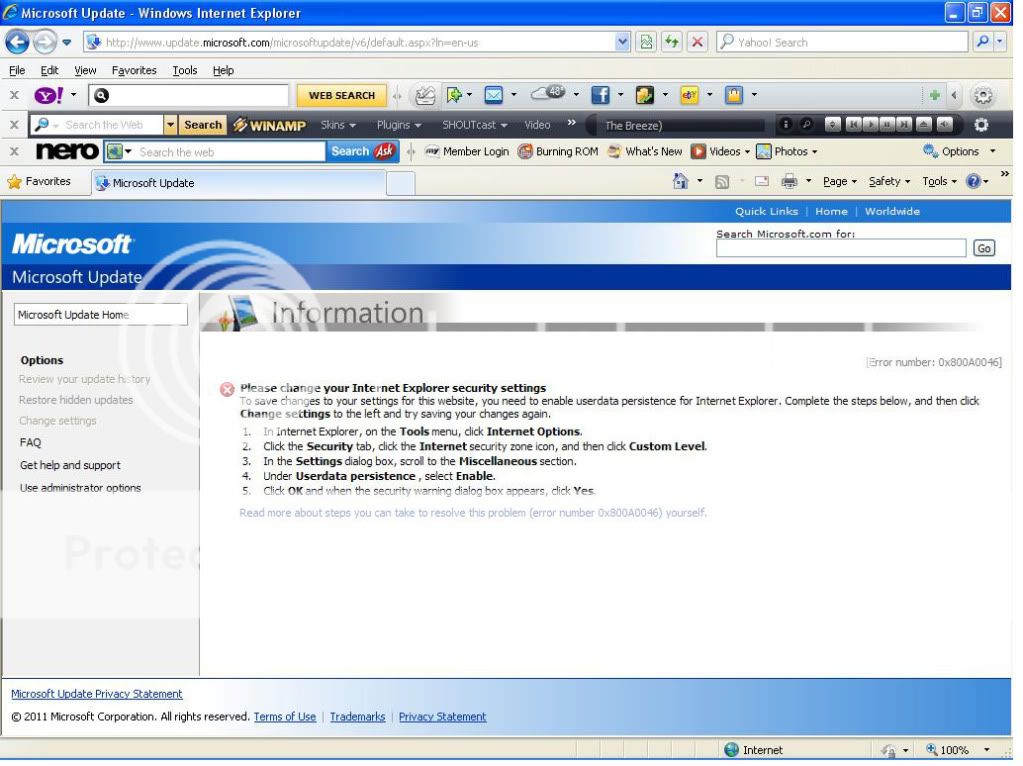The width and height of the screenshot is (1023, 766).
Task: Click the weather cloud icon on Yahoo toolbar
Action: pos(549,94)
